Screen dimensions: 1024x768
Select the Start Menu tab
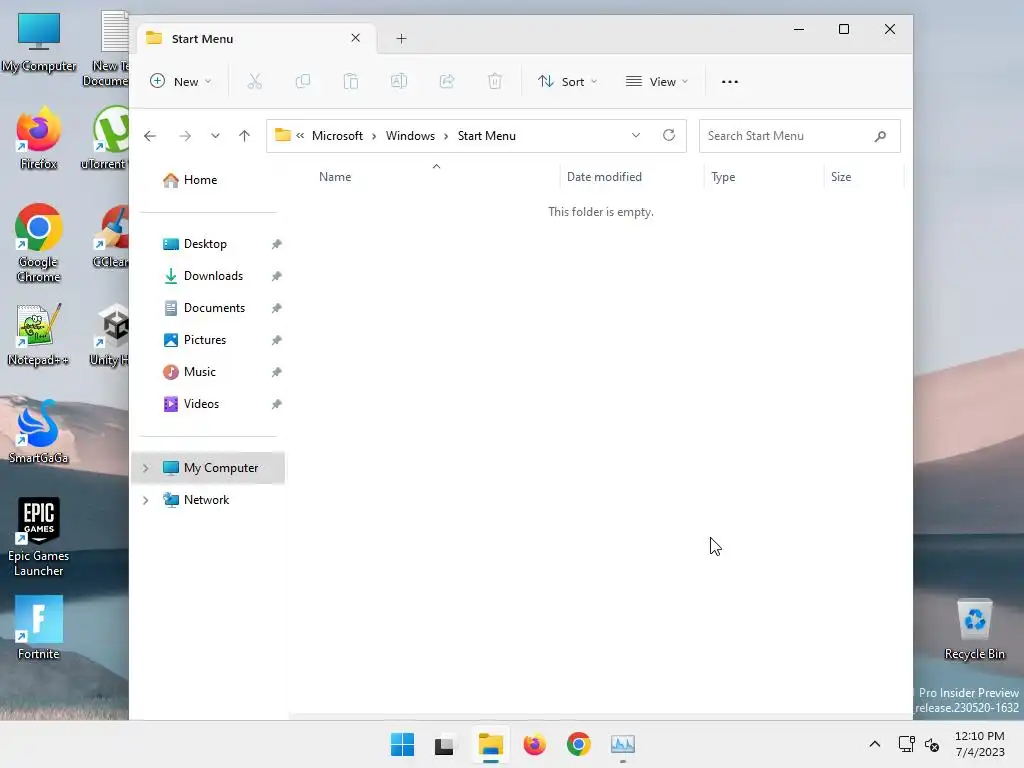pyautogui.click(x=255, y=39)
